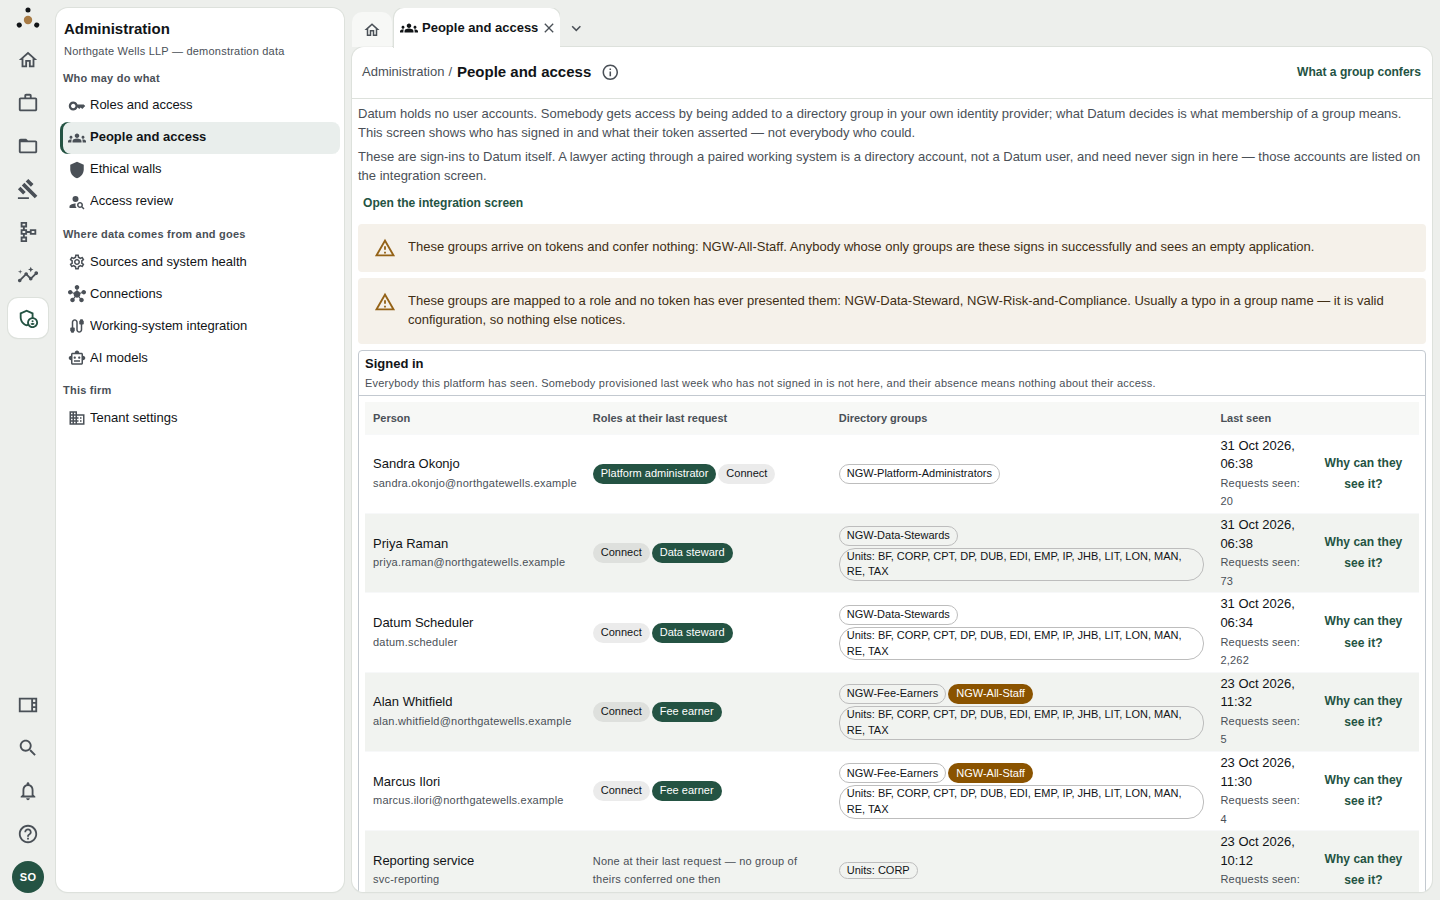Open the briefcase icon in the left rail
The height and width of the screenshot is (900, 1440).
[28, 103]
